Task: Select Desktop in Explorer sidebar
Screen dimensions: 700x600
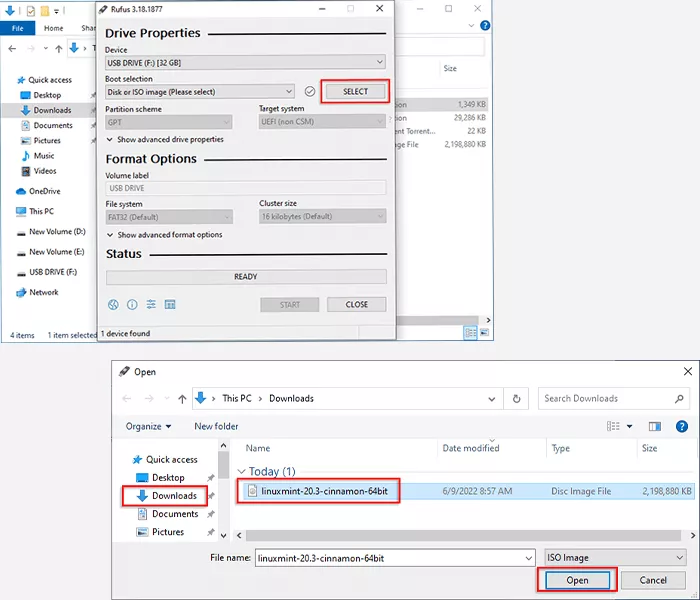Action: (x=41, y=95)
